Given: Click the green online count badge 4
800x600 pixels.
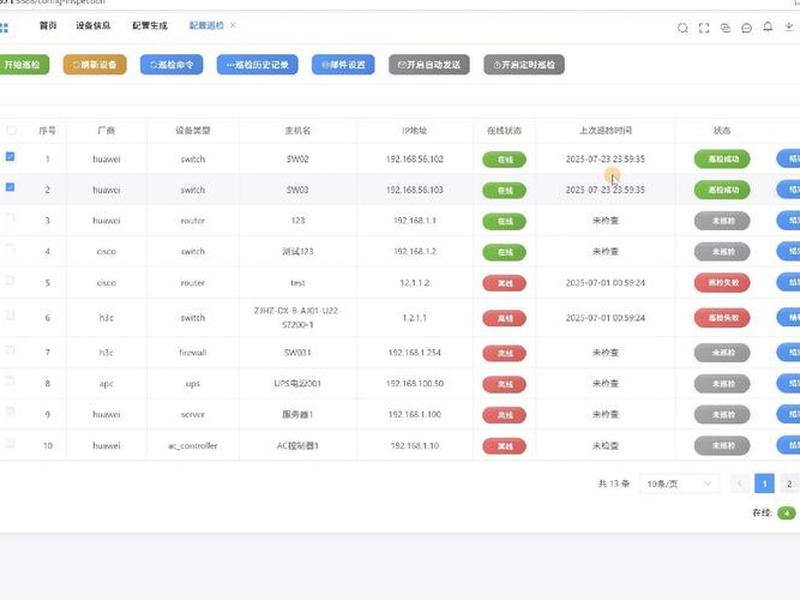Looking at the screenshot, I should [786, 513].
